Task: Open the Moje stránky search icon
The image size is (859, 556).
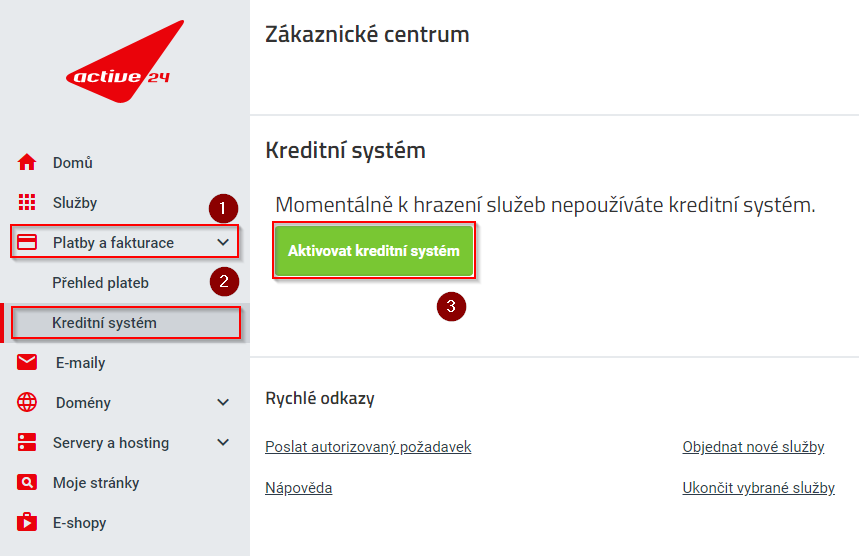Action: click(27, 482)
